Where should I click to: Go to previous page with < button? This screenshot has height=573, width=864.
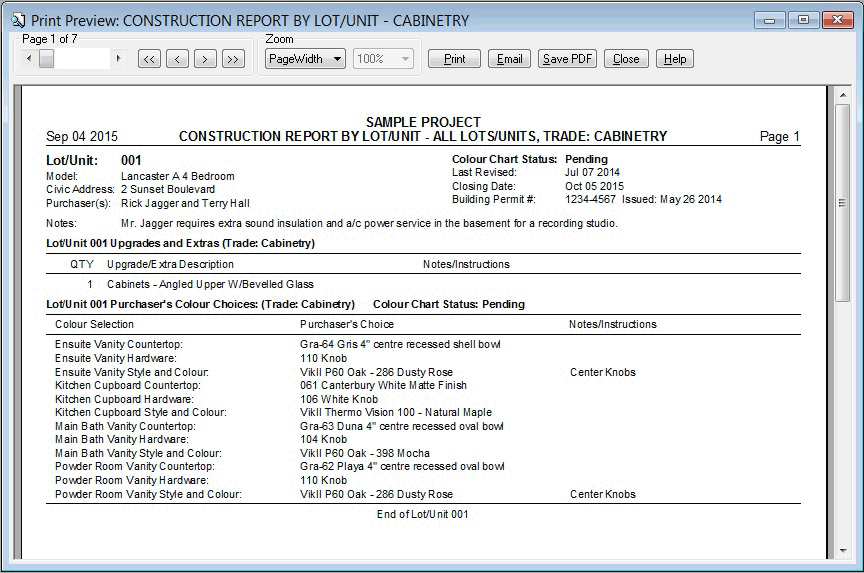(177, 59)
